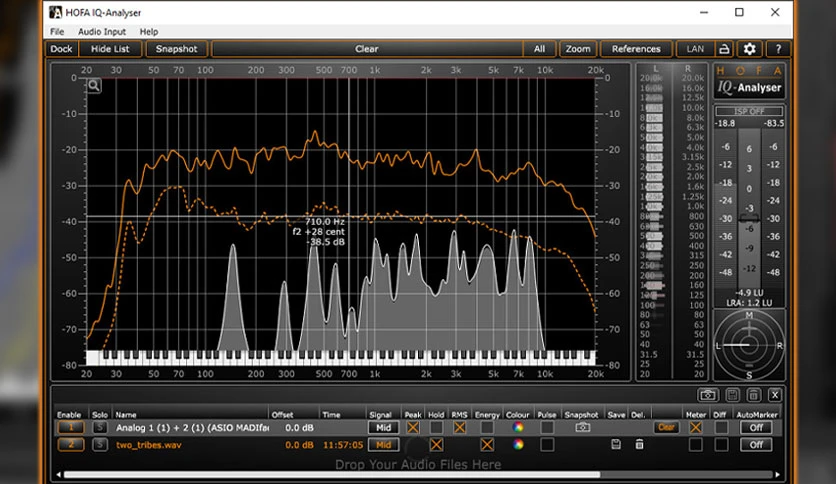Viewport: 836px width, 484px height.
Task: Uncheck RMS for the Analog 1 row
Action: 460,427
